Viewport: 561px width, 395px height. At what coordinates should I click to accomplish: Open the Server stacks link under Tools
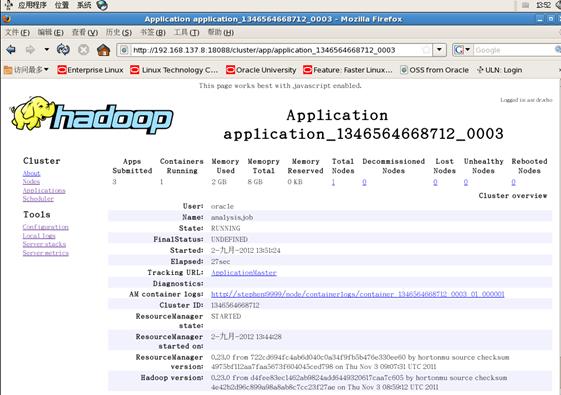pyautogui.click(x=44, y=244)
